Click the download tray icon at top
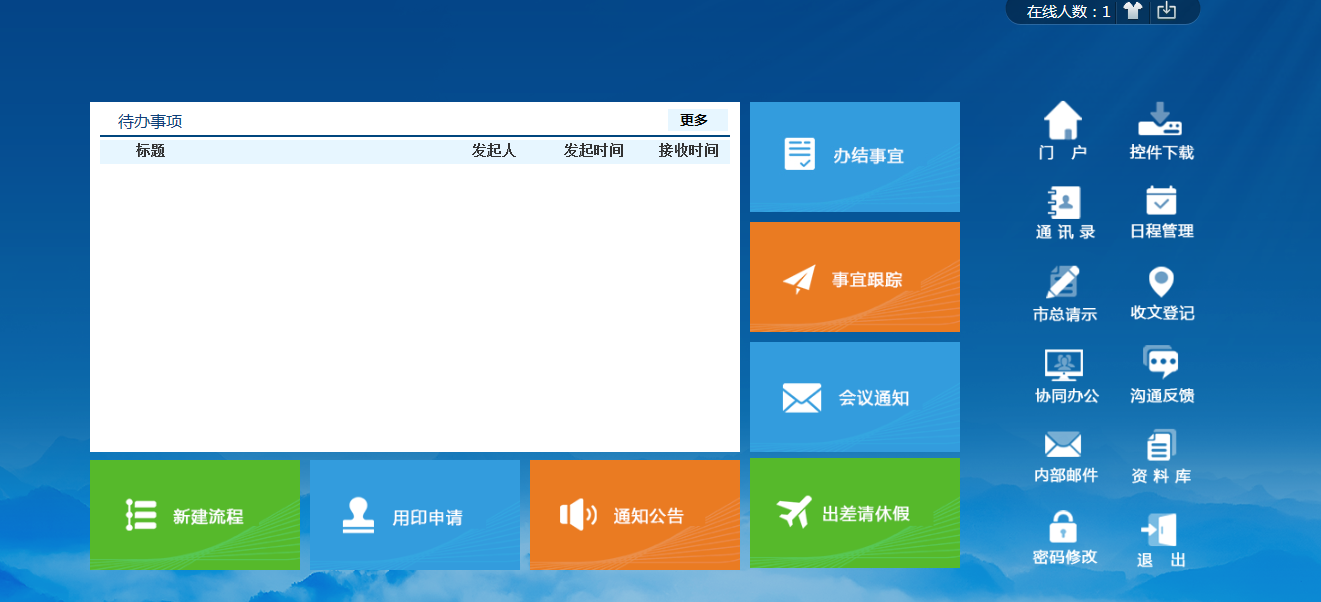 1166,11
